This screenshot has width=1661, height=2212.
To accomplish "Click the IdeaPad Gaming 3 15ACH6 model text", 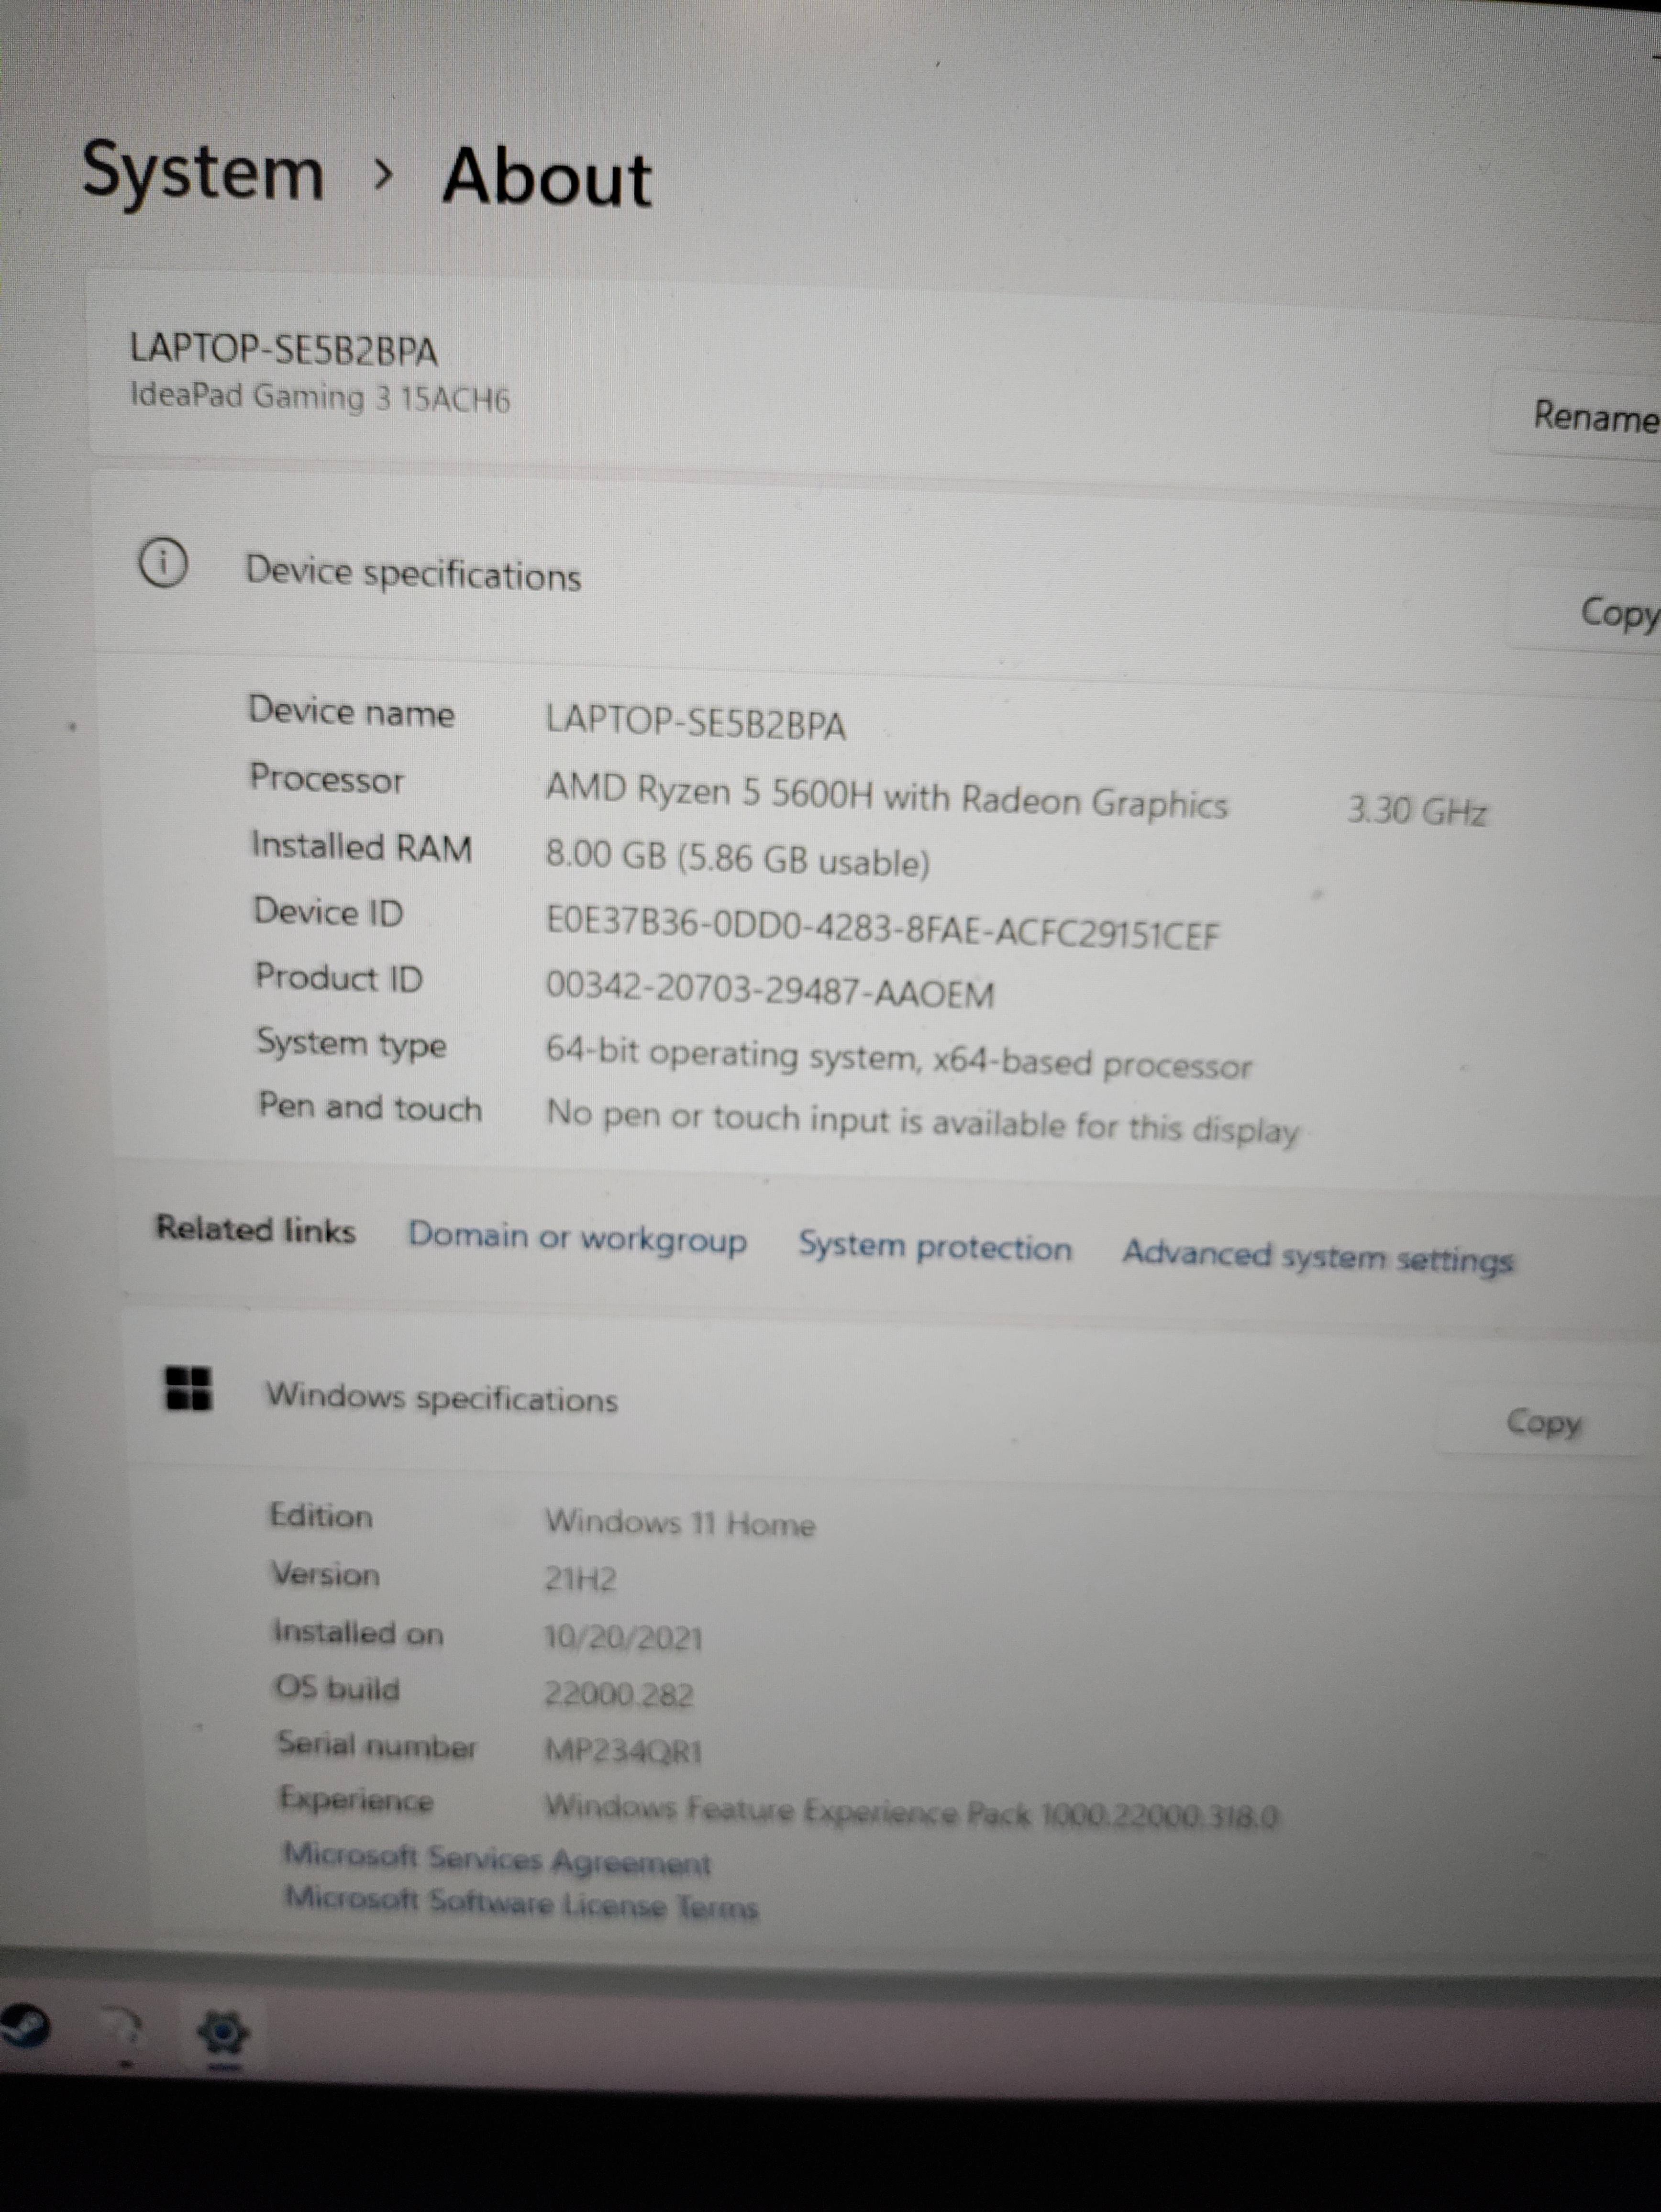I will (x=320, y=397).
